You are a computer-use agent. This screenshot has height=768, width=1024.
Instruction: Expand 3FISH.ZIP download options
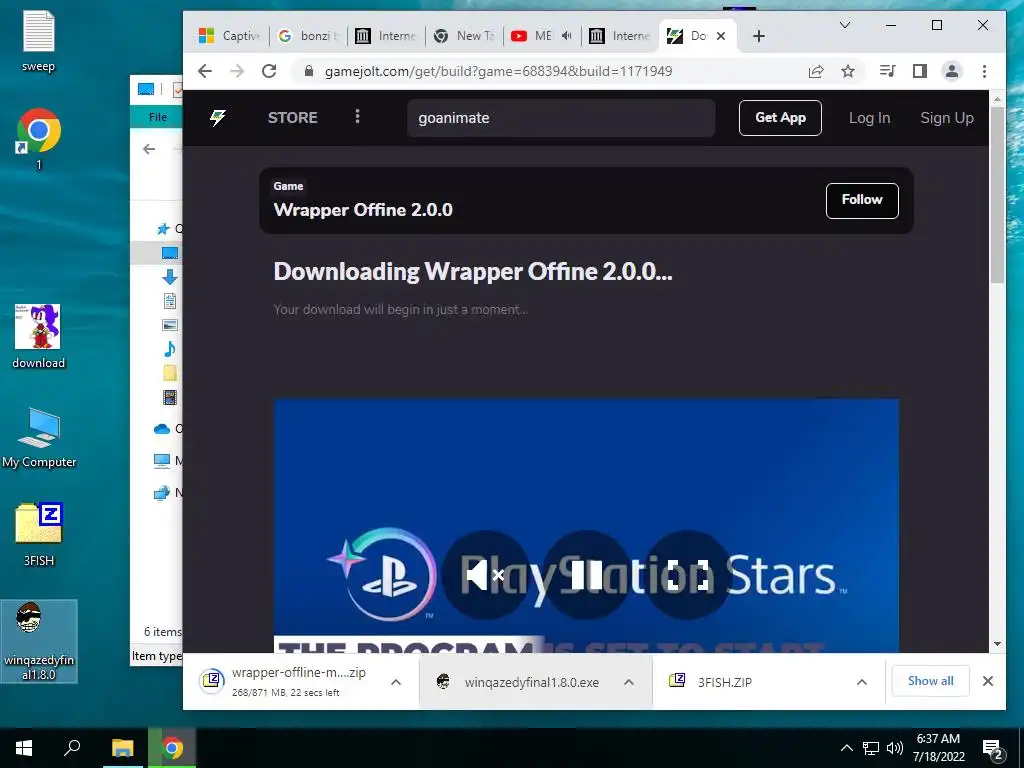[861, 682]
